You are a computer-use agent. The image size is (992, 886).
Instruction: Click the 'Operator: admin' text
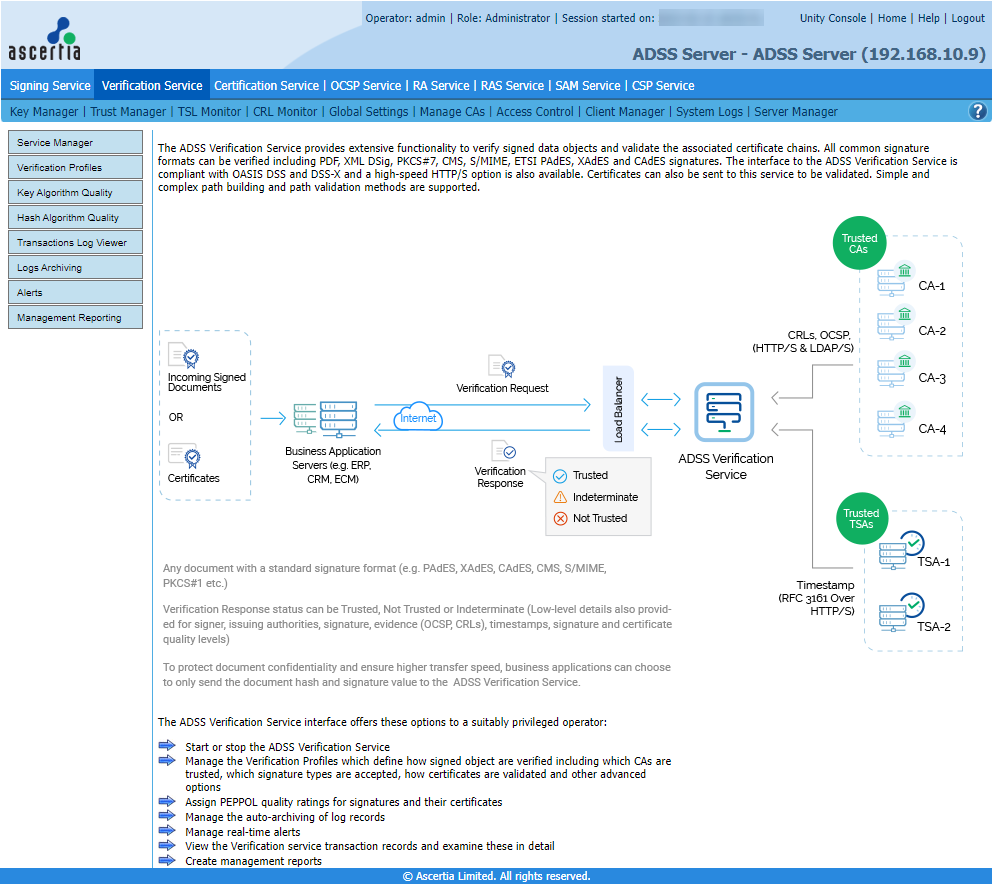coord(405,18)
